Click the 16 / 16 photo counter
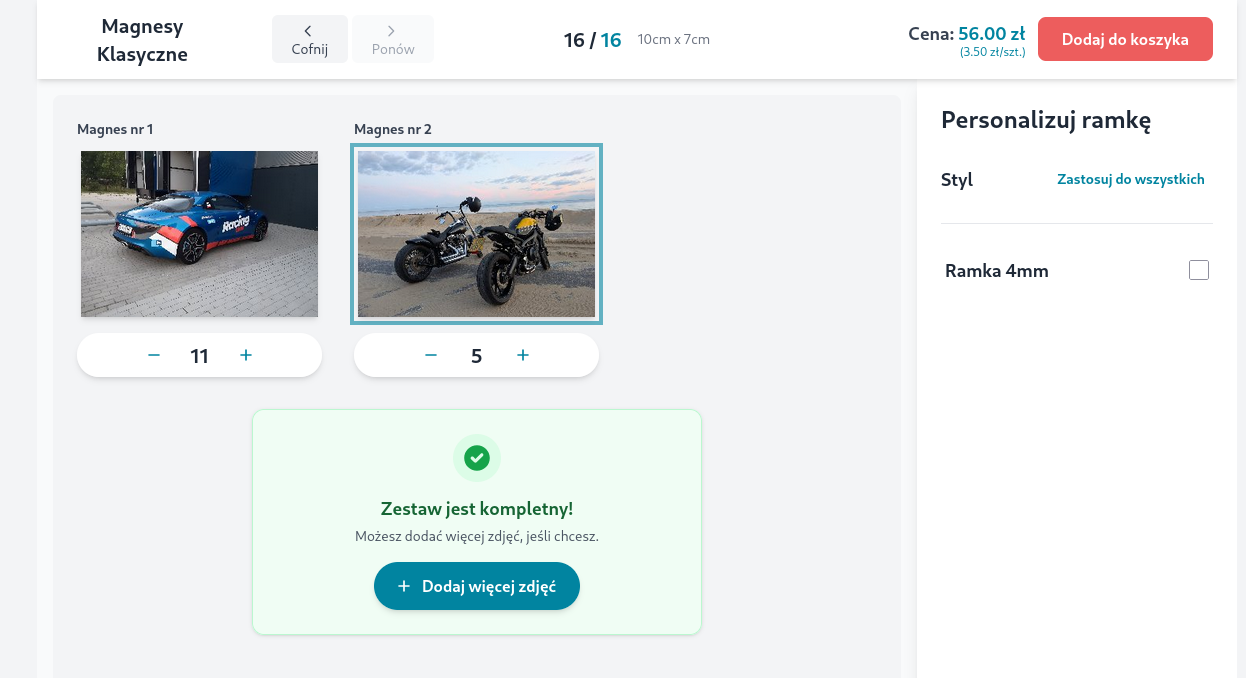This screenshot has height=678, width=1246. [592, 40]
